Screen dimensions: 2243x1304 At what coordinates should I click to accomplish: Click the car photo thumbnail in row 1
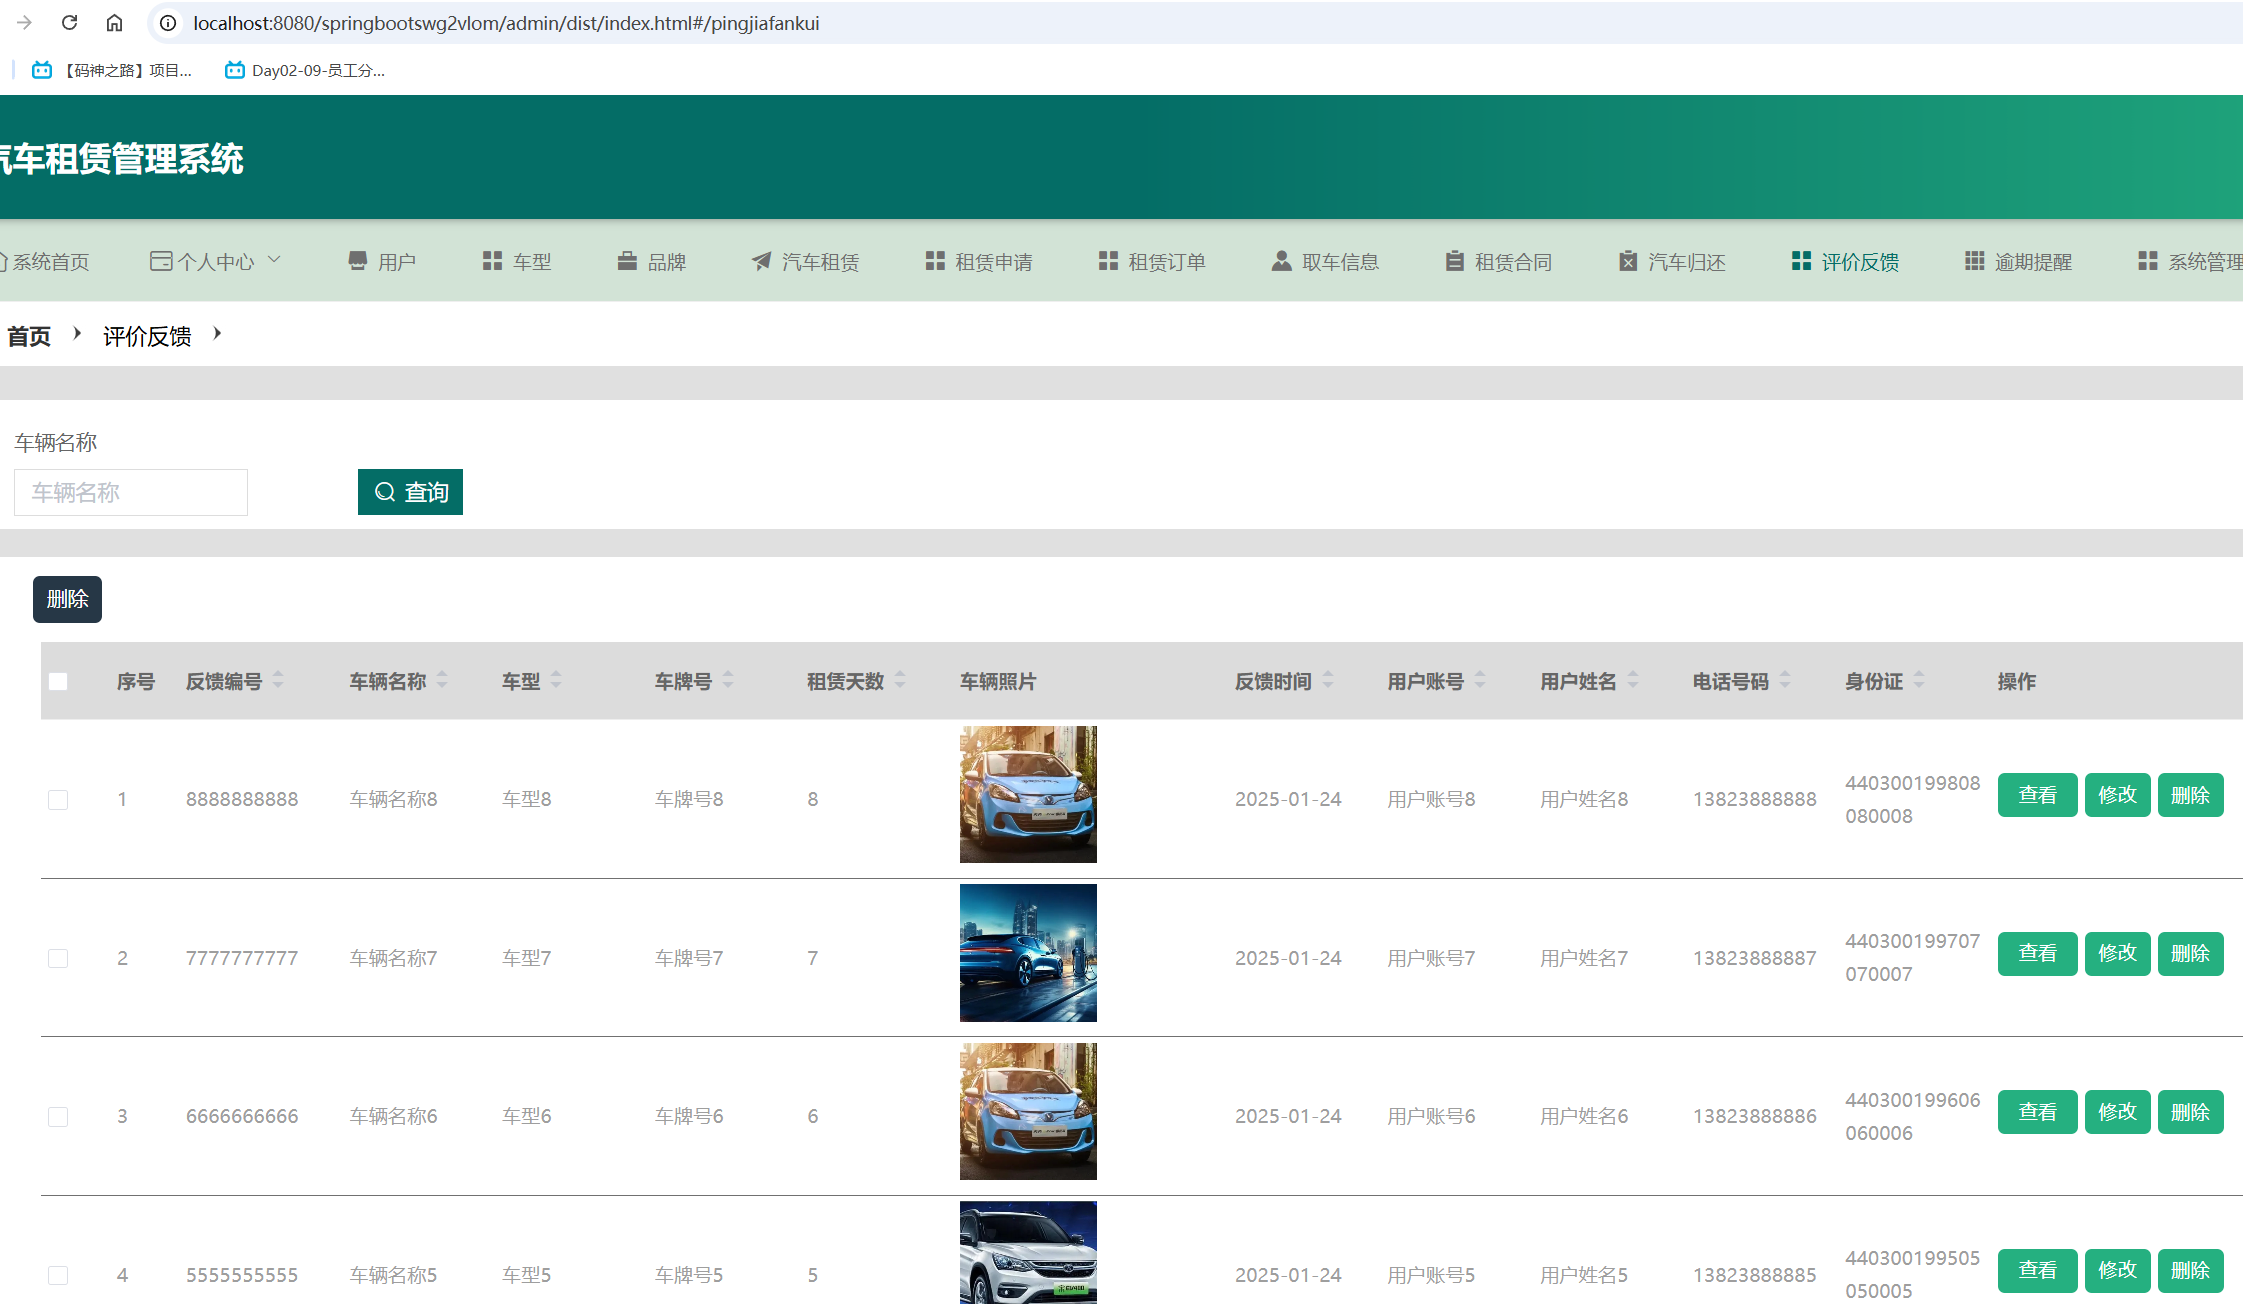tap(1028, 794)
